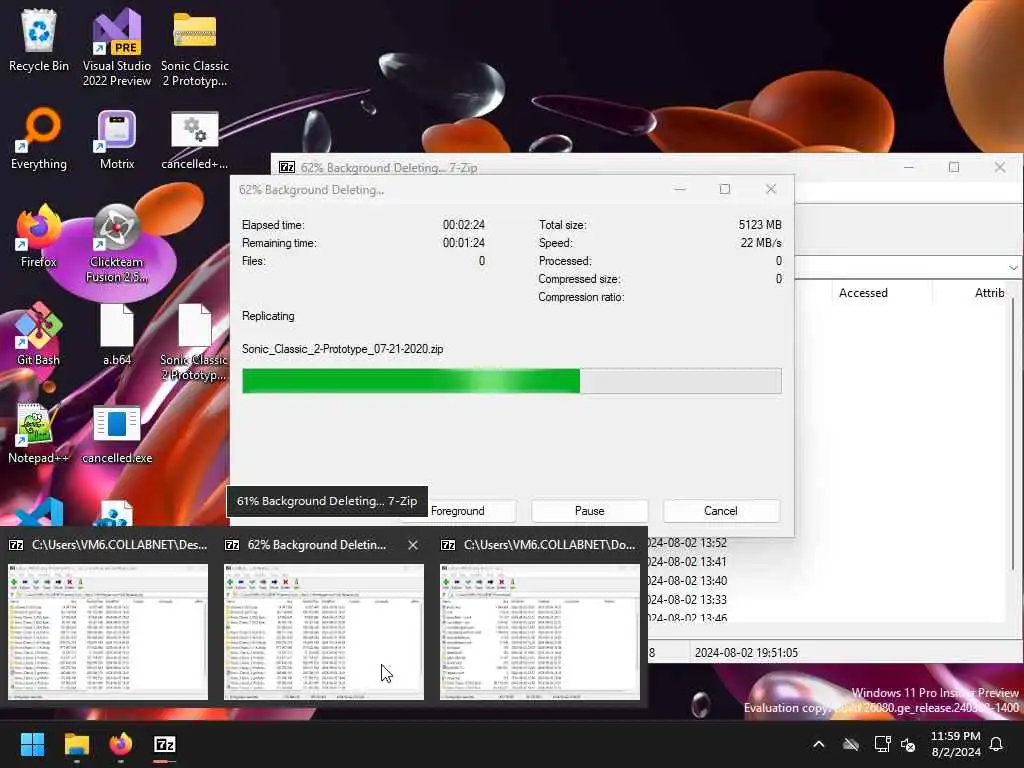This screenshot has height=768, width=1024.
Task: Select the a.b64 file icon
Action: click(x=117, y=334)
